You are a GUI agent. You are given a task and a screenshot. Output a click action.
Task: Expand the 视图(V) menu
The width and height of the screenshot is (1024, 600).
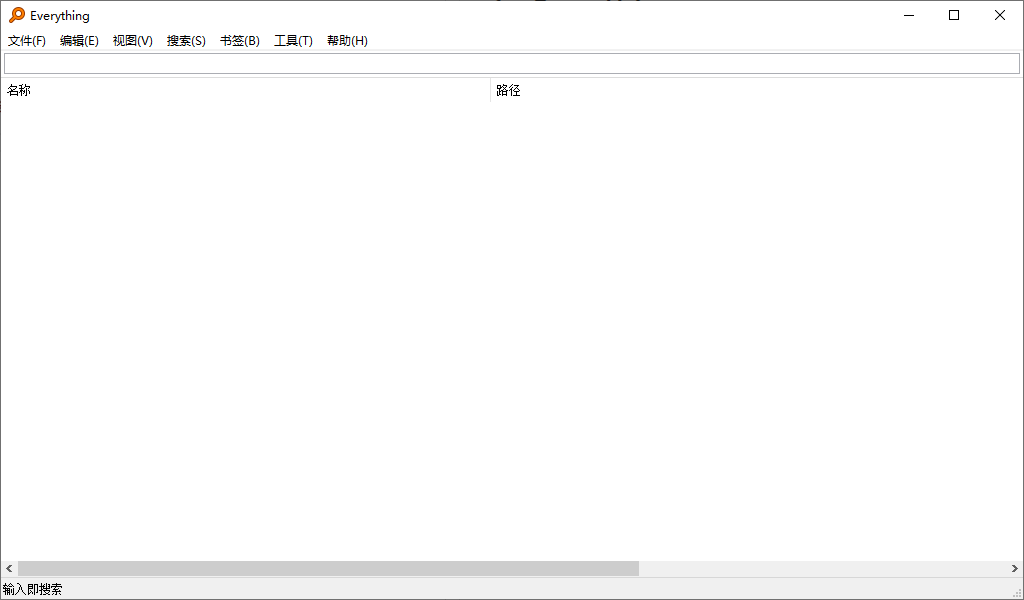[x=133, y=41]
